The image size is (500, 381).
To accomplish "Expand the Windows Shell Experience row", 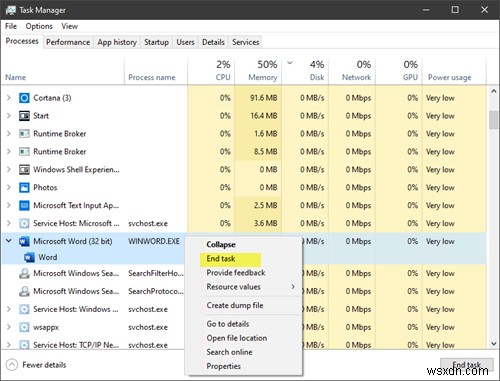I will pos(9,169).
